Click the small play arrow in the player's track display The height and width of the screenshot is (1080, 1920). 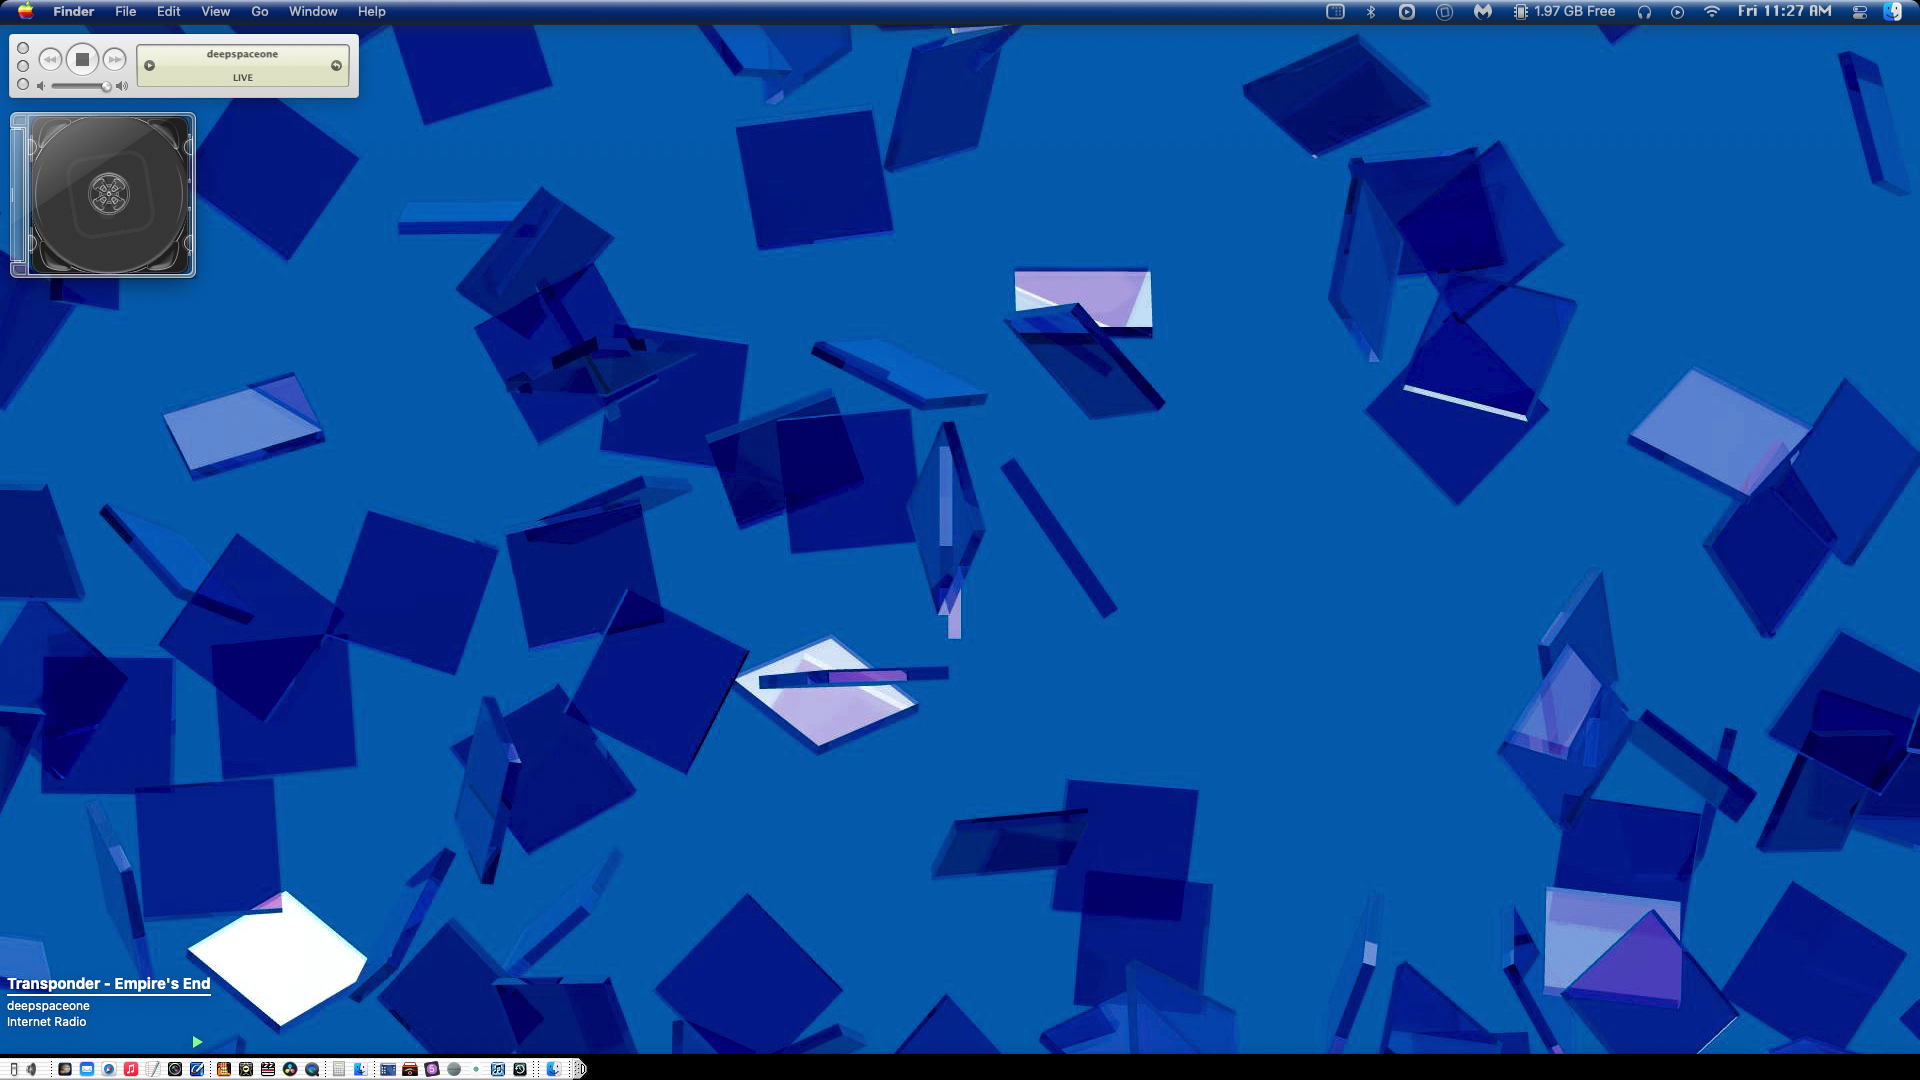tap(150, 66)
